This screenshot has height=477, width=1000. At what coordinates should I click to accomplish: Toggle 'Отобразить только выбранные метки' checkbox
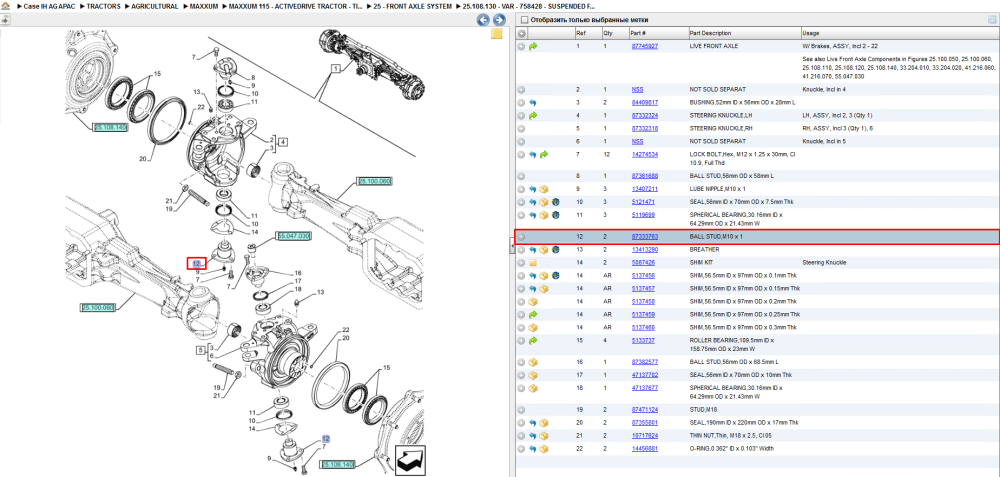524,20
